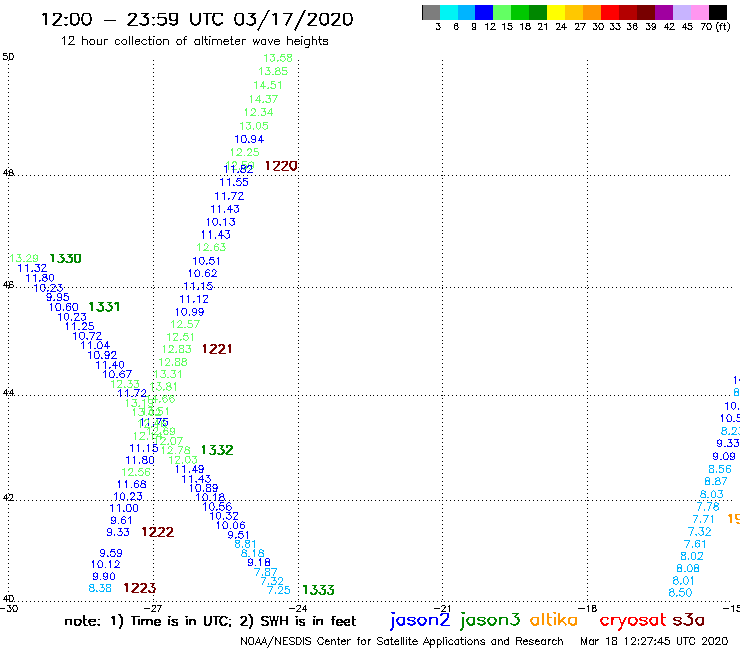The width and height of the screenshot is (740, 650).
Task: Select the value 12.83 beside 1221
Action: click(x=177, y=349)
